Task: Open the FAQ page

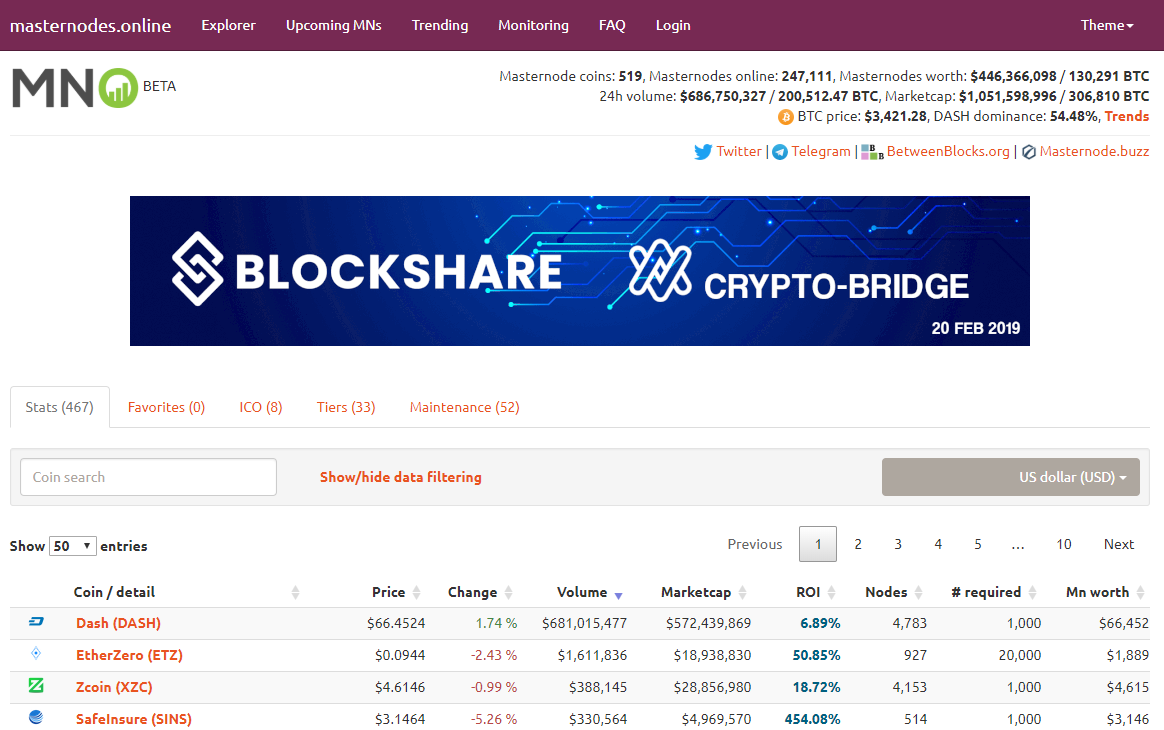Action: point(612,25)
